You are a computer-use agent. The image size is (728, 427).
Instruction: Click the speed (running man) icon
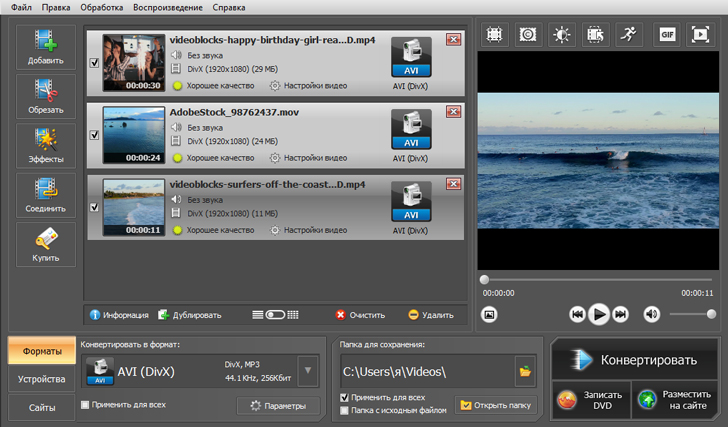tap(629, 35)
